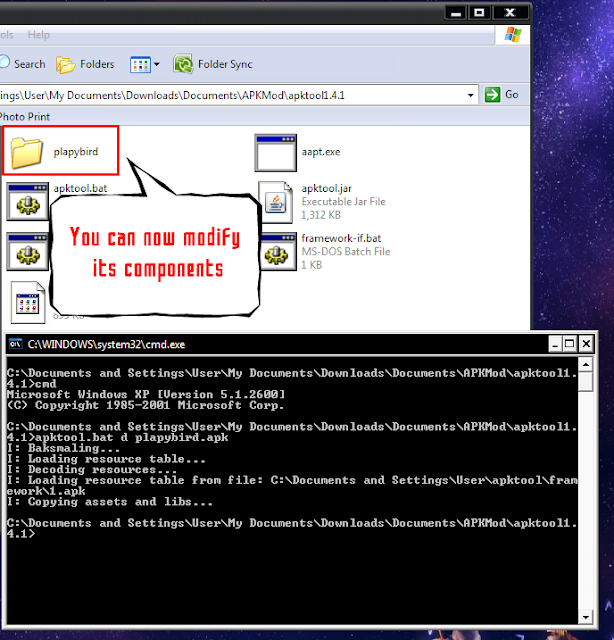Expand the Views dropdown arrow
The height and width of the screenshot is (640, 614).
(x=156, y=64)
